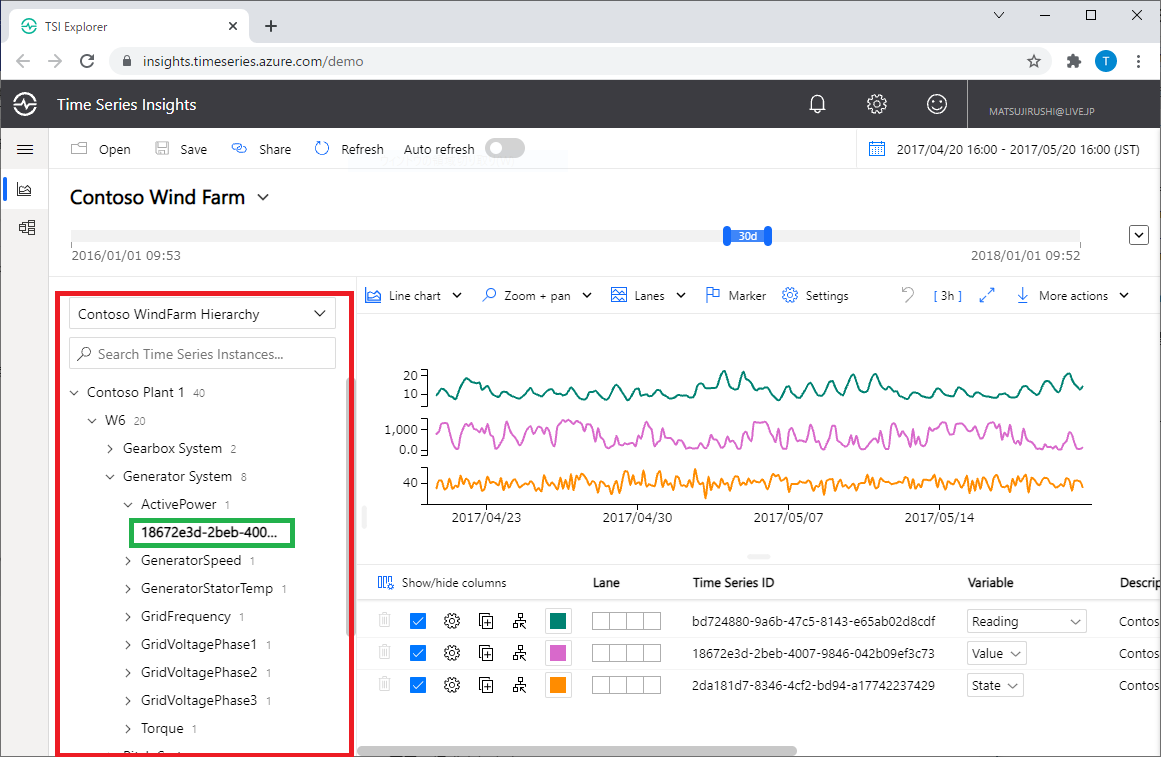Click the feedback smiley icon
1161x757 pixels.
(937, 104)
